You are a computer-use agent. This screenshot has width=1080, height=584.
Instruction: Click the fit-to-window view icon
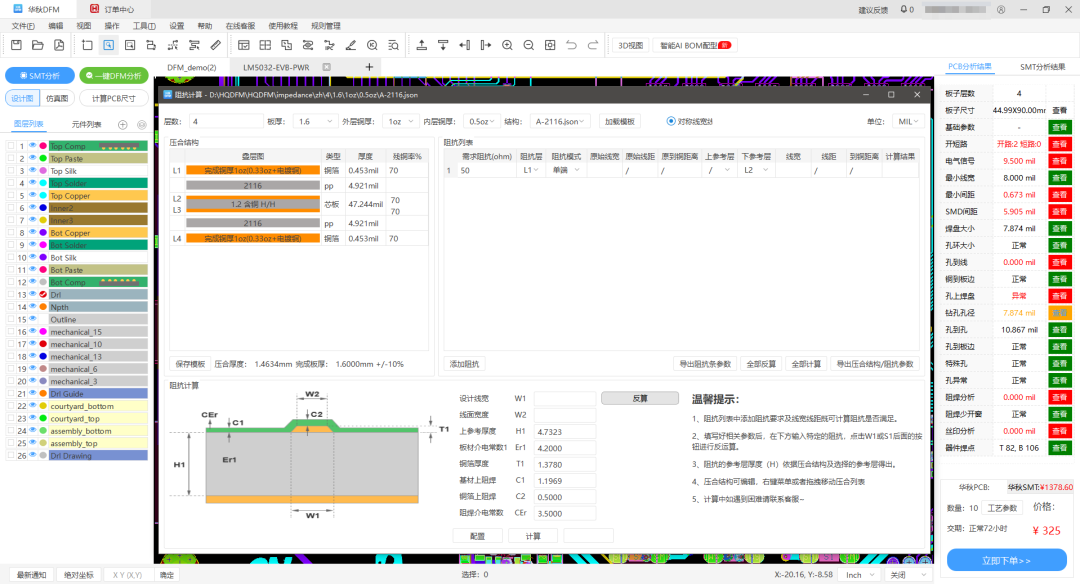click(x=550, y=45)
